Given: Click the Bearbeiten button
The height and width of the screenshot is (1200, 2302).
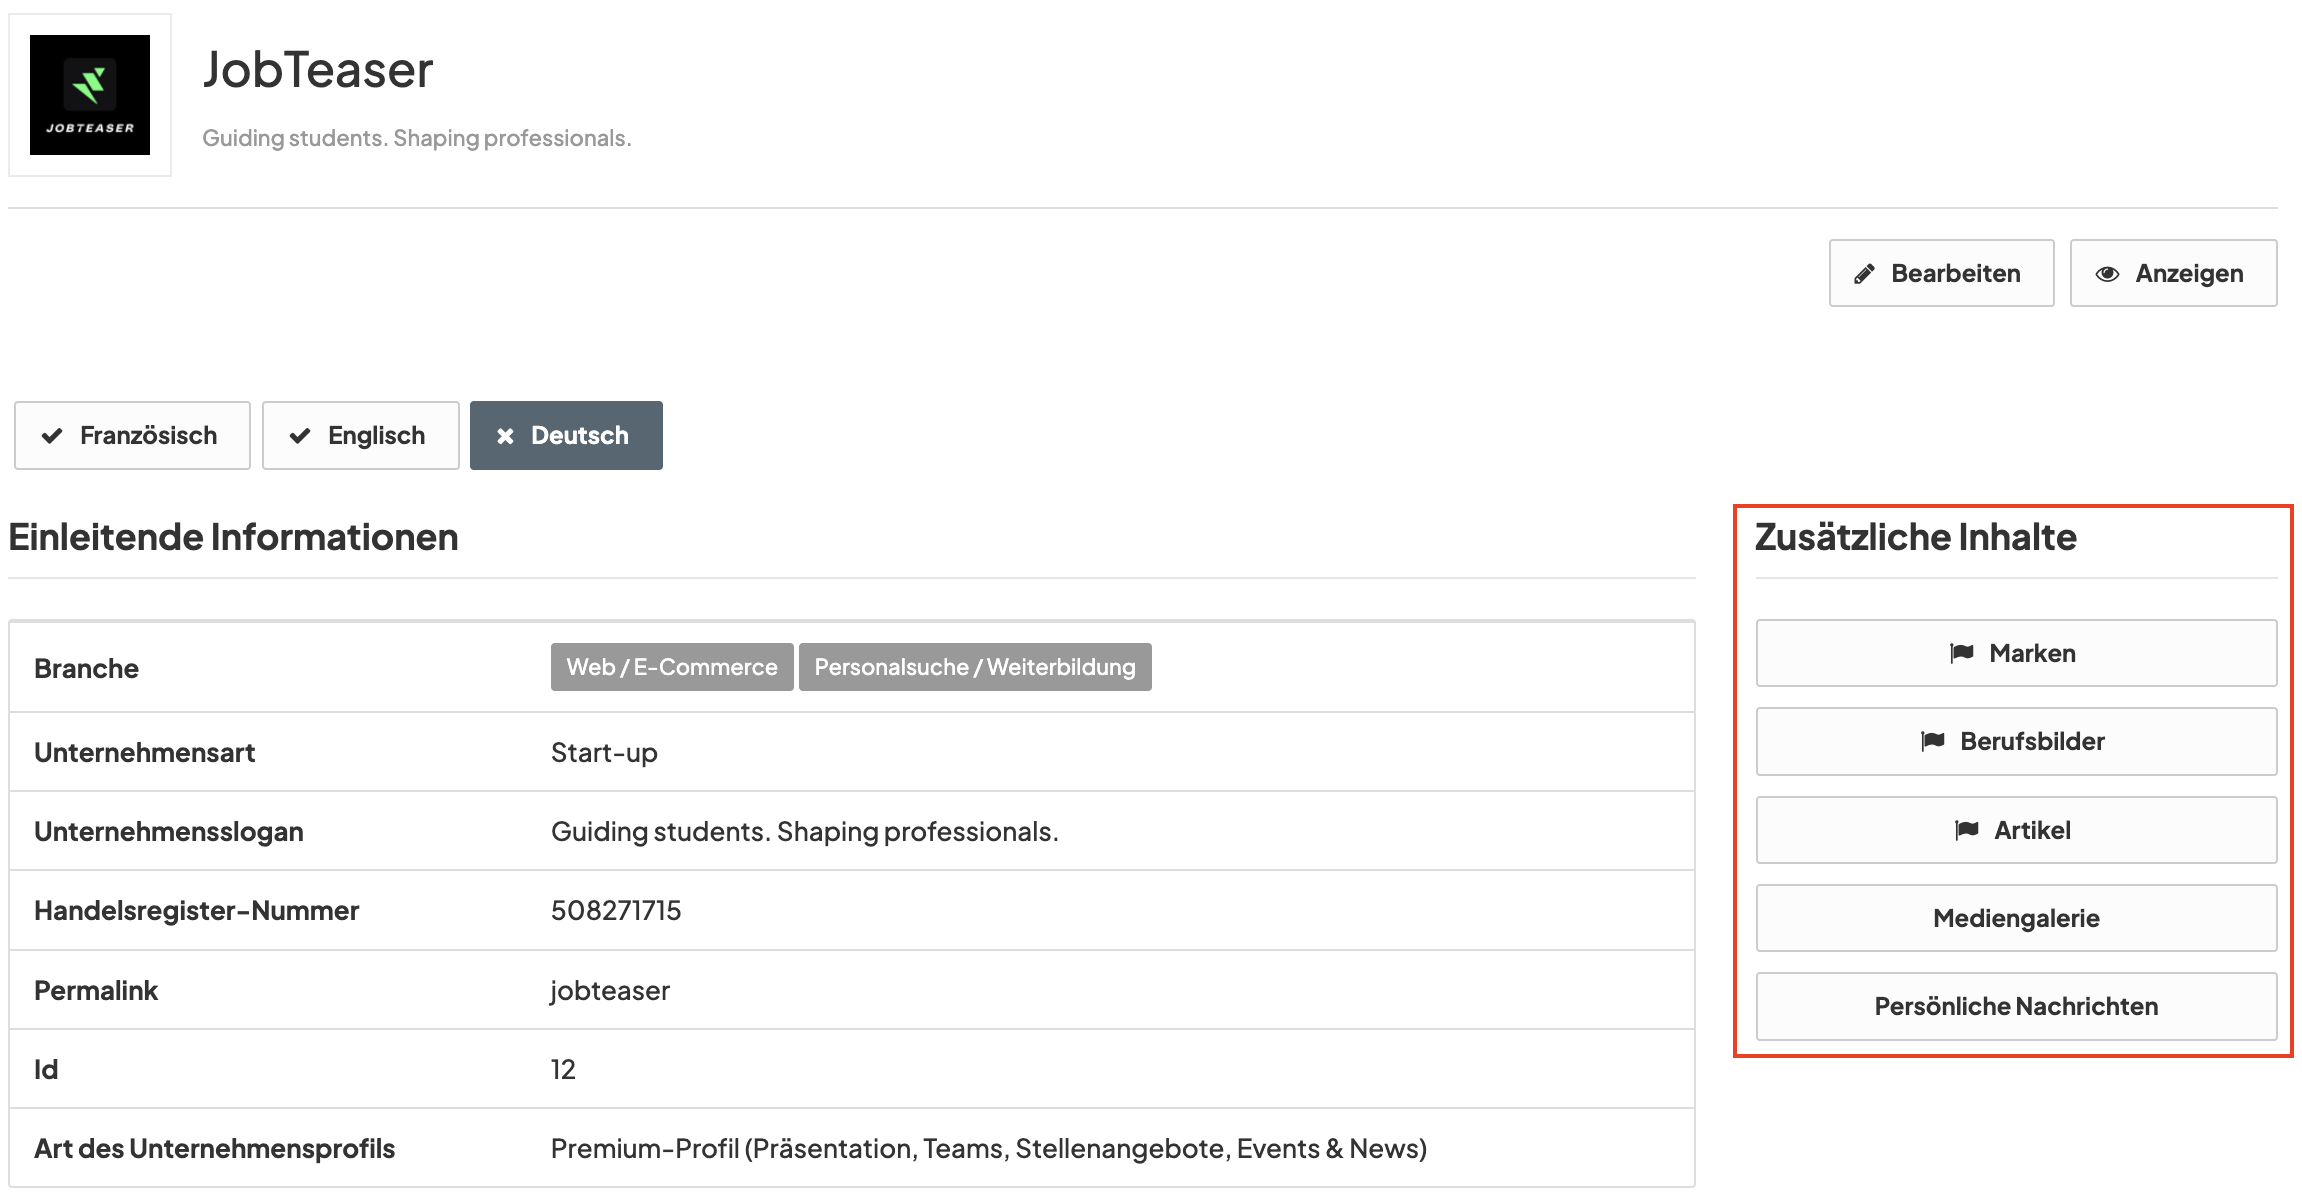Looking at the screenshot, I should click(1940, 273).
